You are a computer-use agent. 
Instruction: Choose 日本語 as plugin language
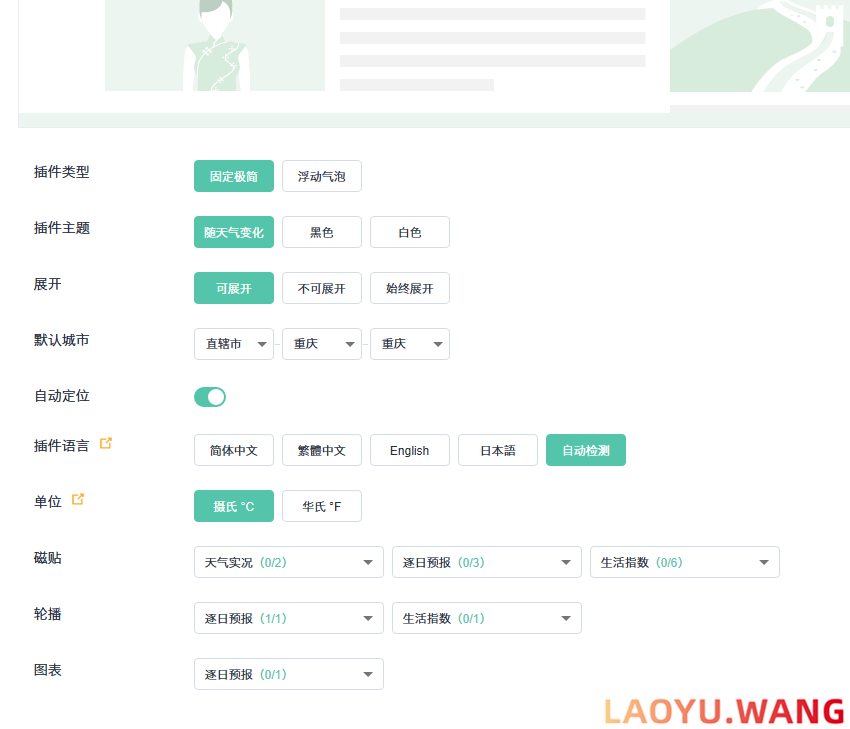pos(497,450)
